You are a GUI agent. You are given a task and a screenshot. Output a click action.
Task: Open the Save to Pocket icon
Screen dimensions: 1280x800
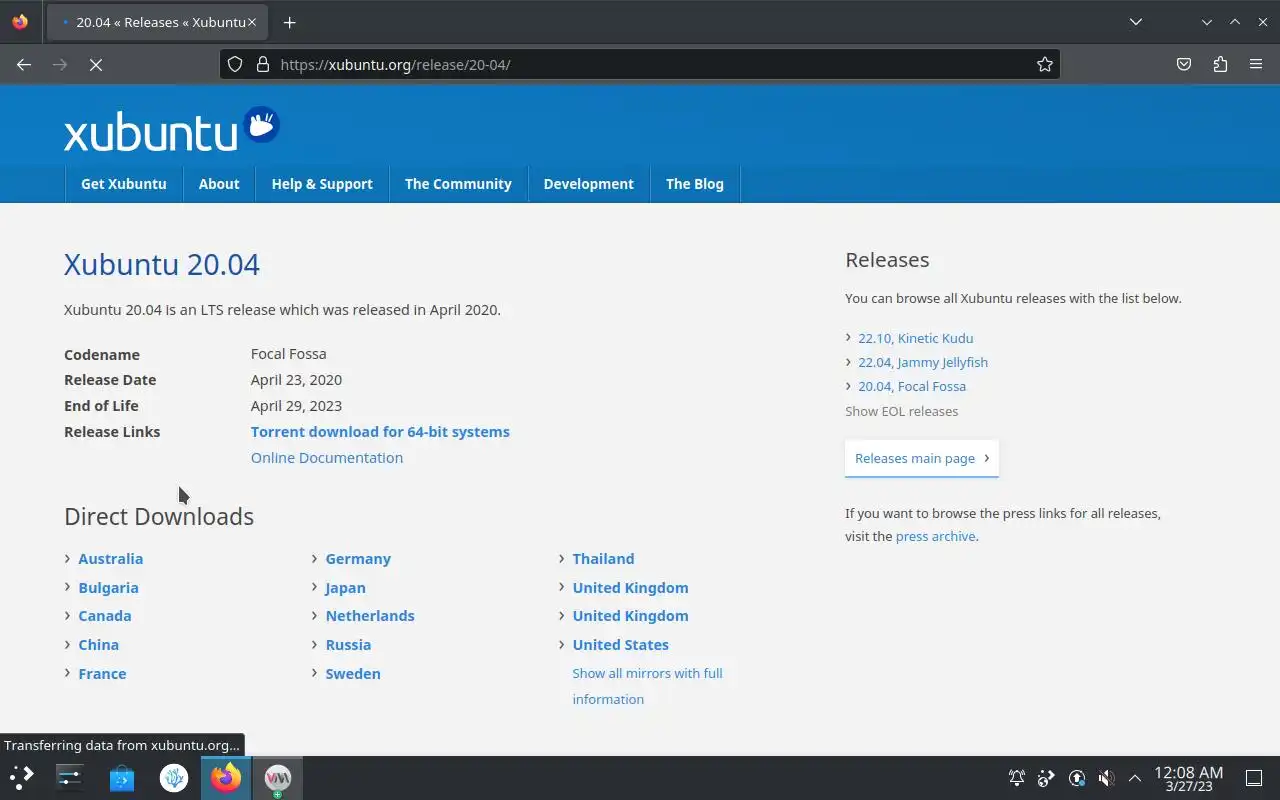[1184, 64]
